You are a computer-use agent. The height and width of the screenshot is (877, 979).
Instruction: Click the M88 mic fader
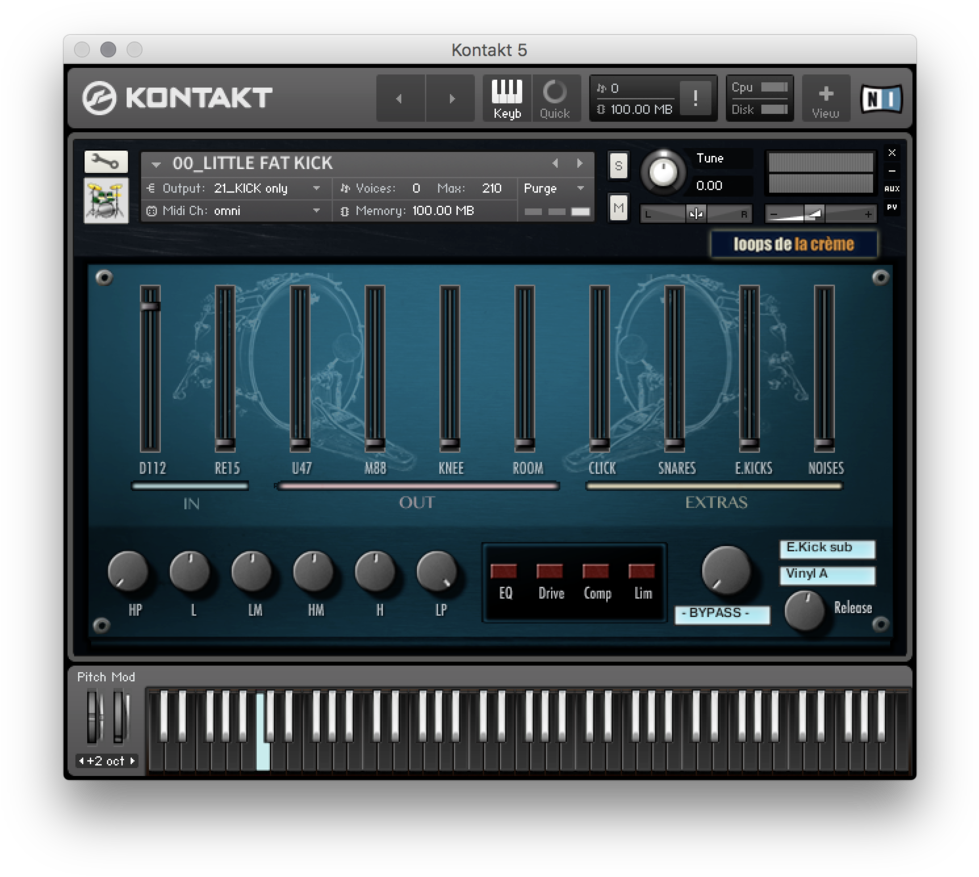coord(375,368)
